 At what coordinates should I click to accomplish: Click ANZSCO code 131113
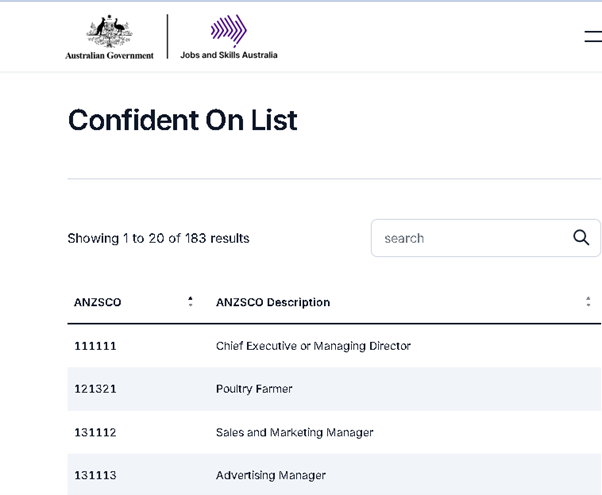95,475
